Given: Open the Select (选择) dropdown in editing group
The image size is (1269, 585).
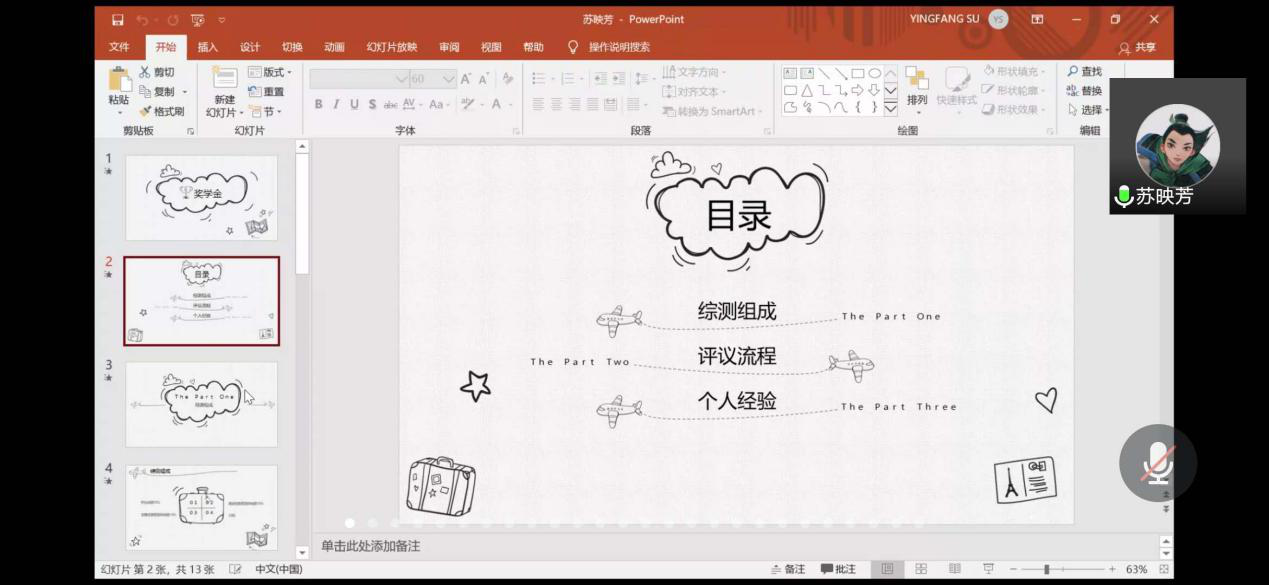Looking at the screenshot, I should point(1088,110).
